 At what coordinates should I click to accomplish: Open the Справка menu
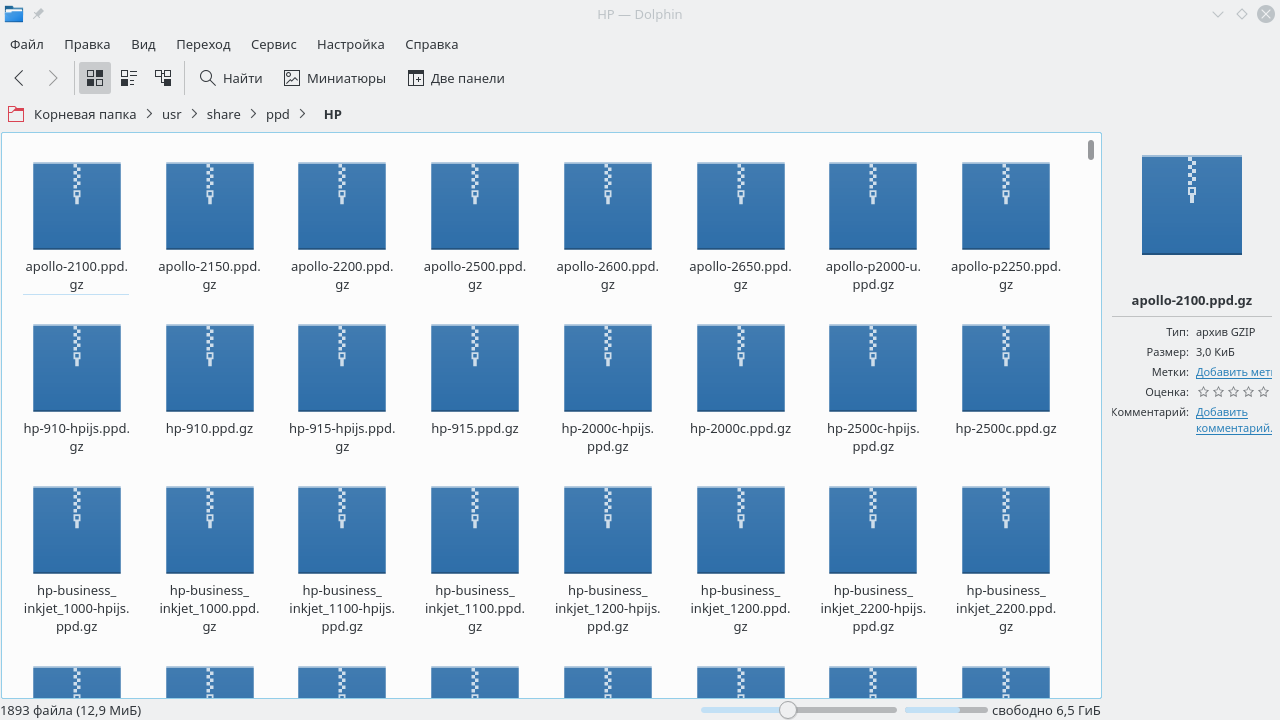[432, 44]
